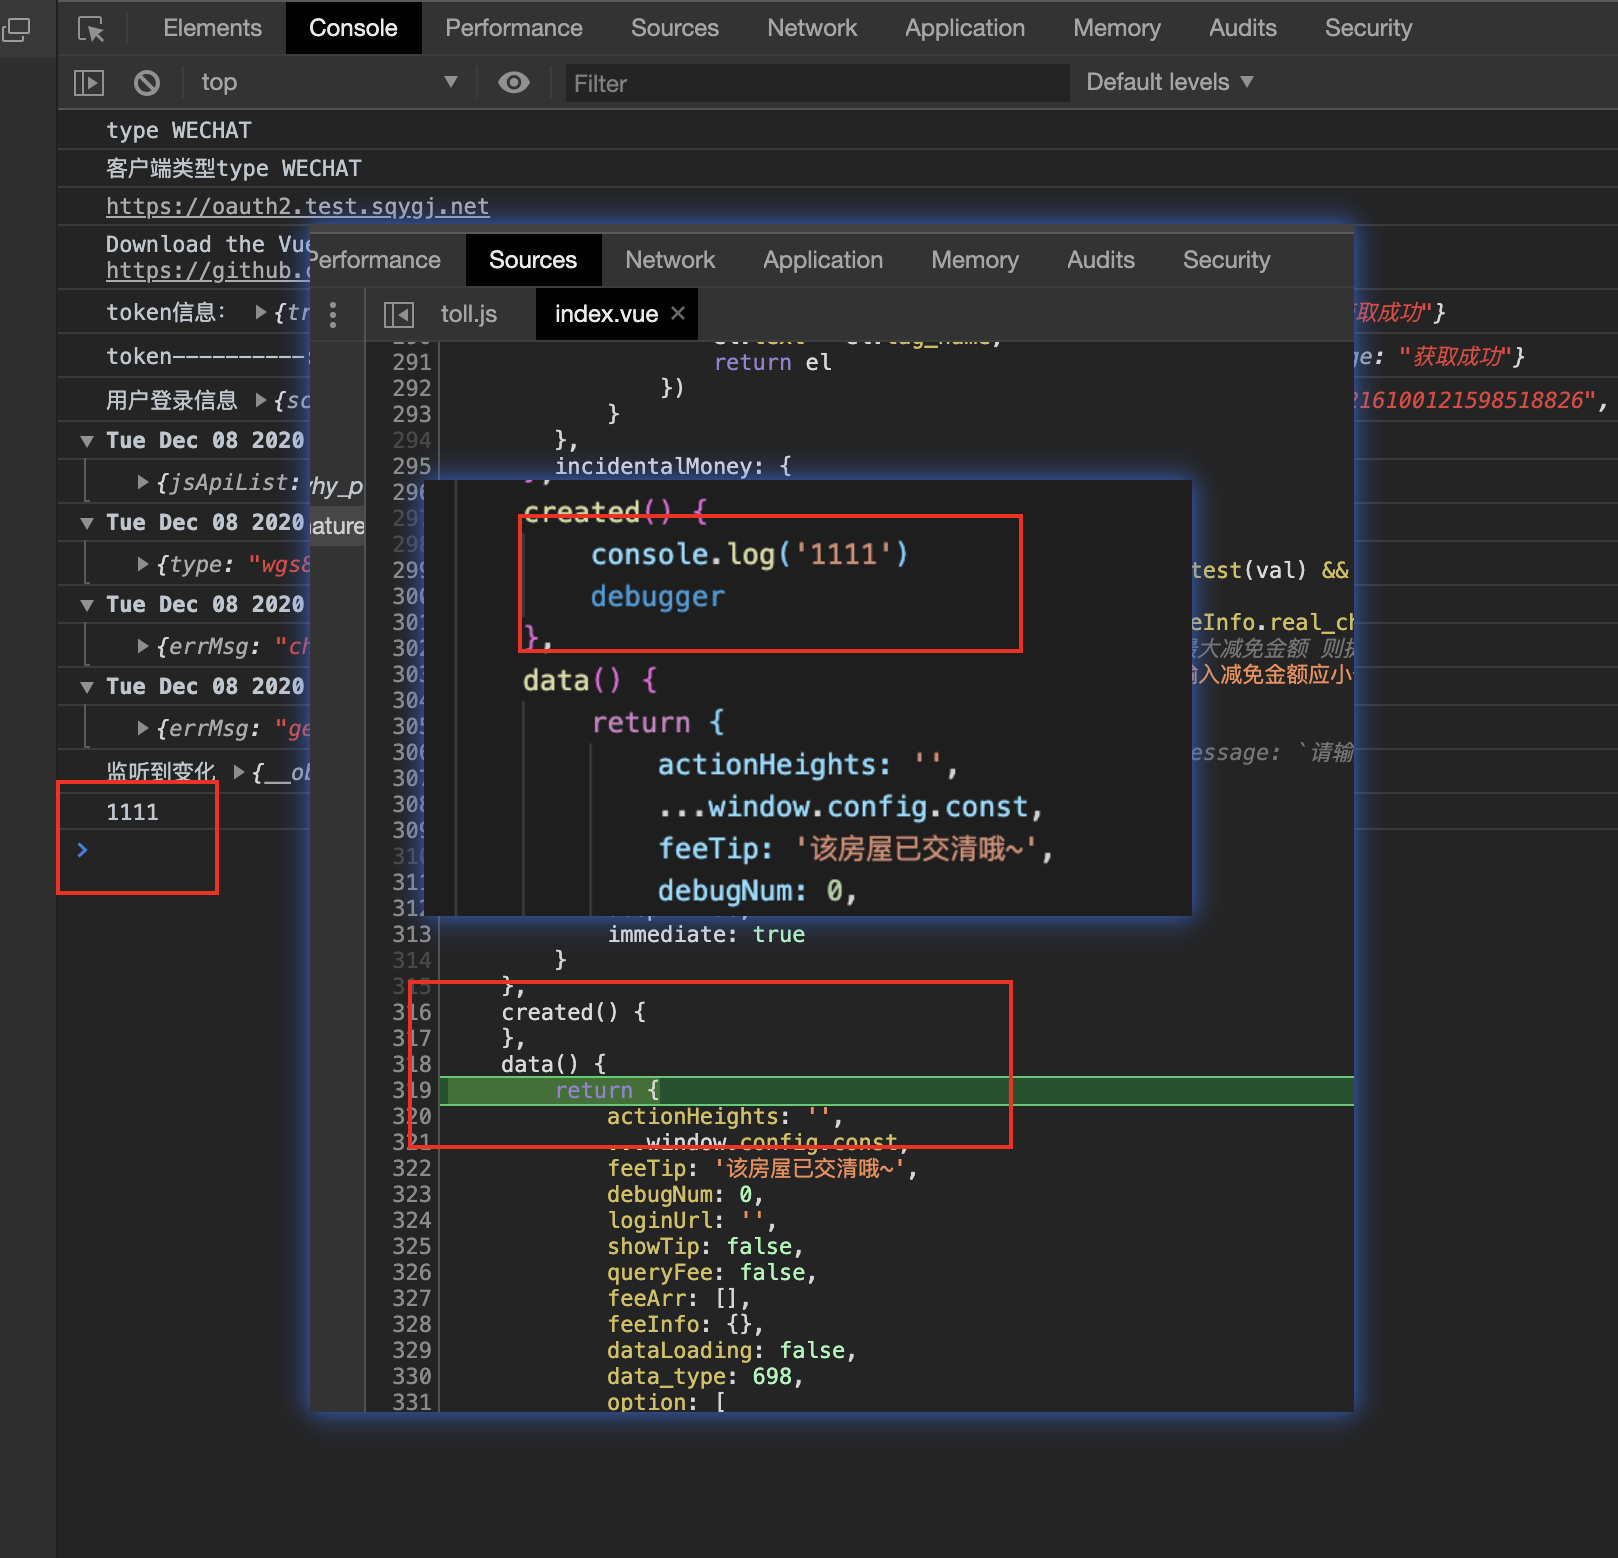Close the index.vue file tab
This screenshot has width=1618, height=1558.
coord(678,314)
